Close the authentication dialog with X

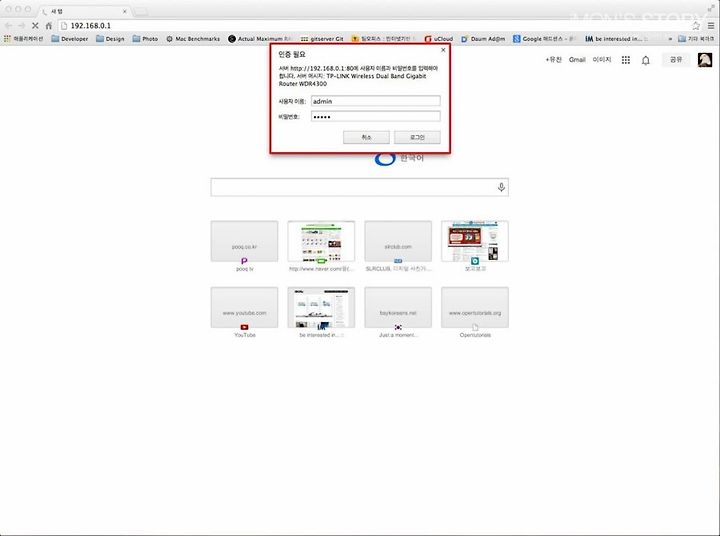(x=443, y=50)
